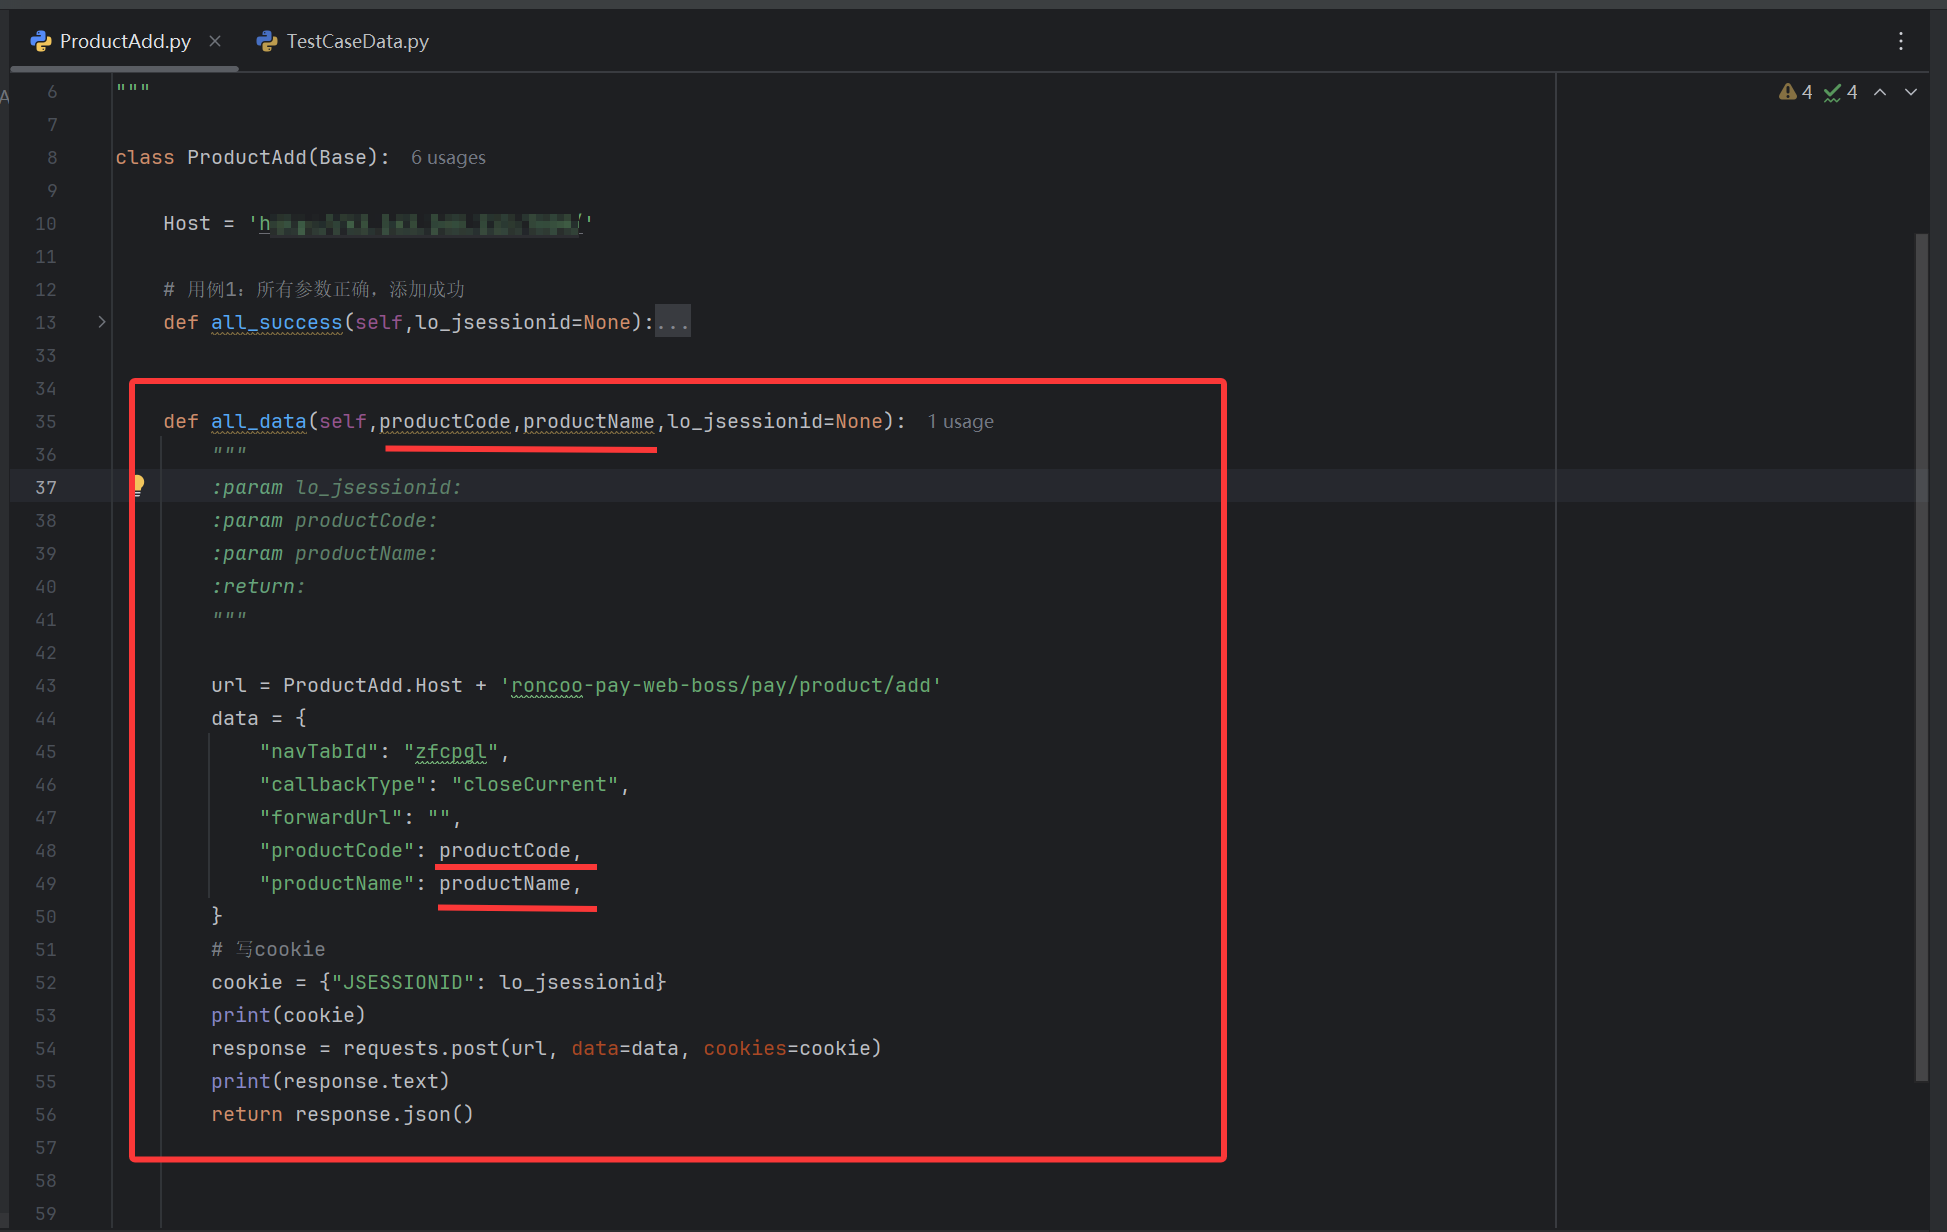Click the warning triangle inspection icon
Image resolution: width=1947 pixels, height=1232 pixels.
tap(1788, 92)
